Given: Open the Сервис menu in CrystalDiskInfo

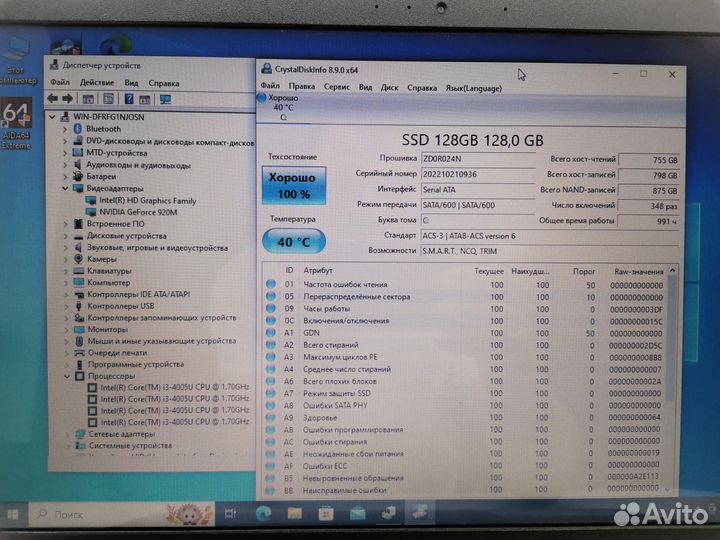Looking at the screenshot, I should pos(337,87).
